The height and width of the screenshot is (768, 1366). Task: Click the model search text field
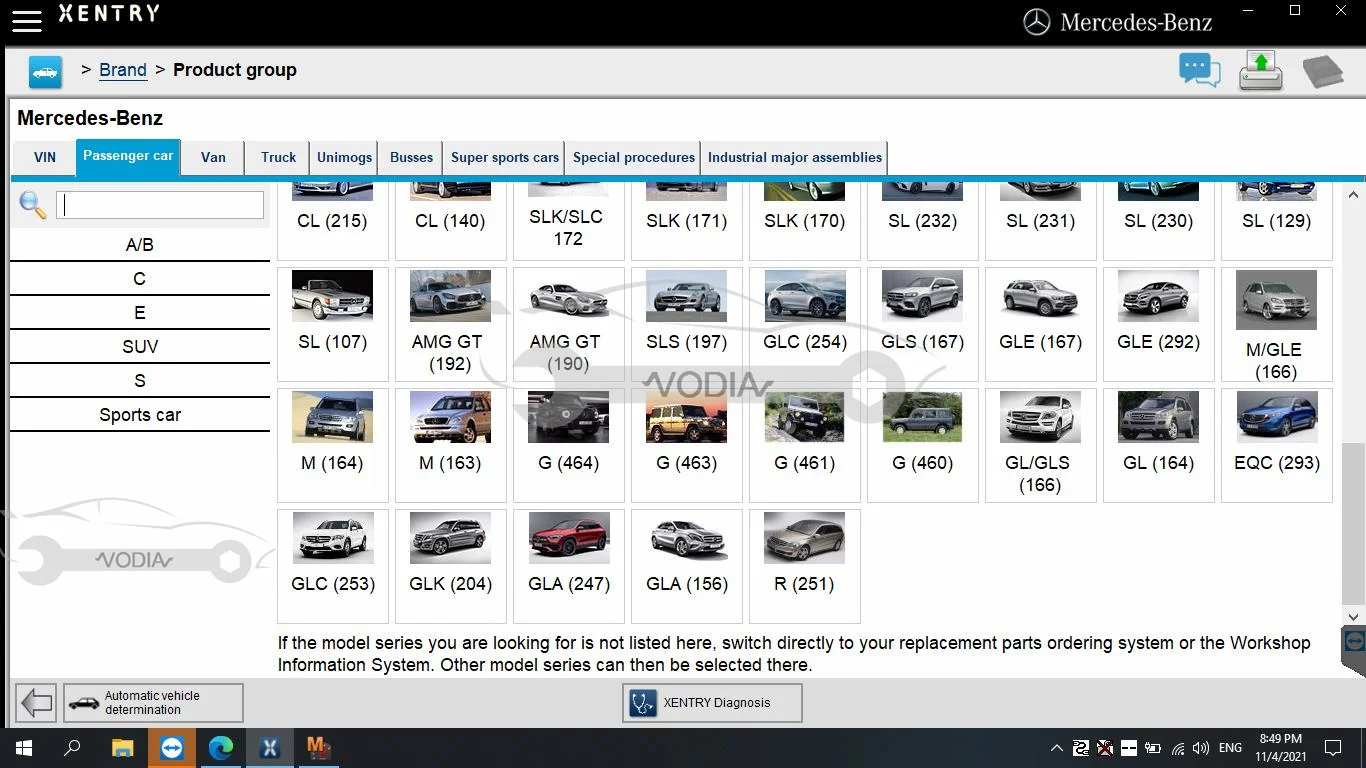pyautogui.click(x=160, y=205)
